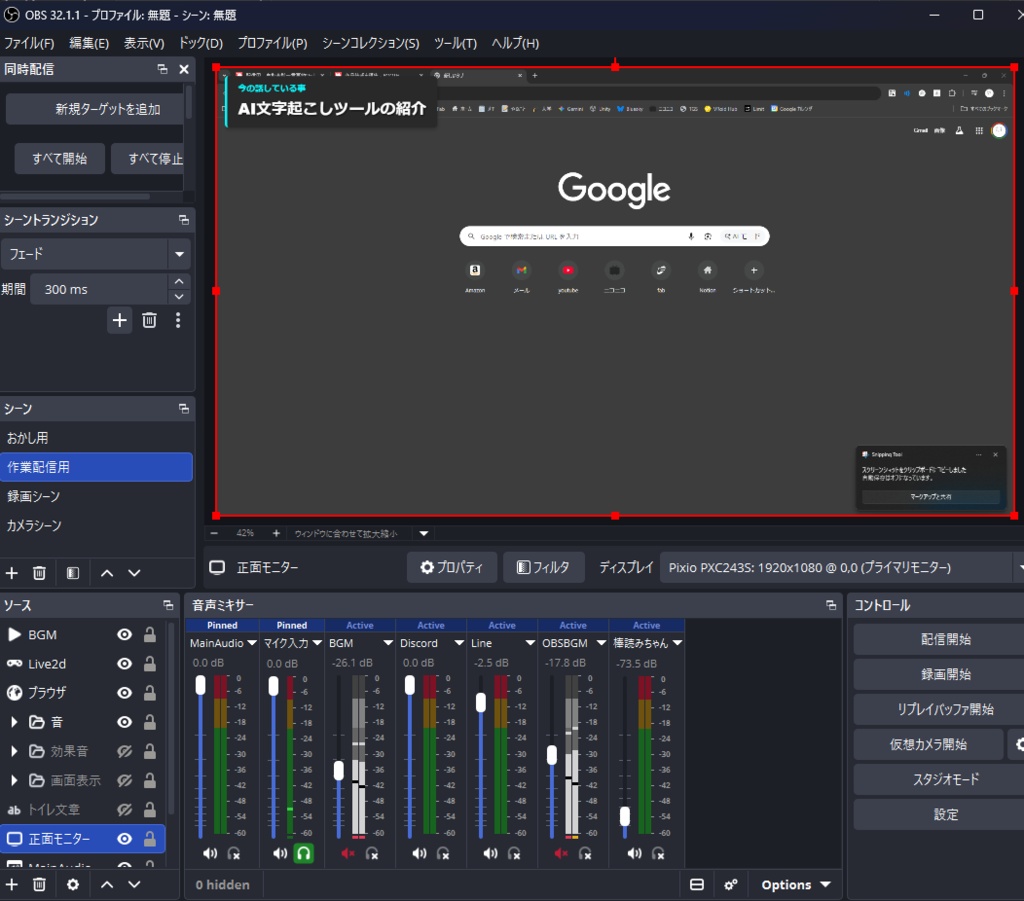Expand the 音 source group
Image resolution: width=1024 pixels, height=901 pixels.
click(14, 722)
